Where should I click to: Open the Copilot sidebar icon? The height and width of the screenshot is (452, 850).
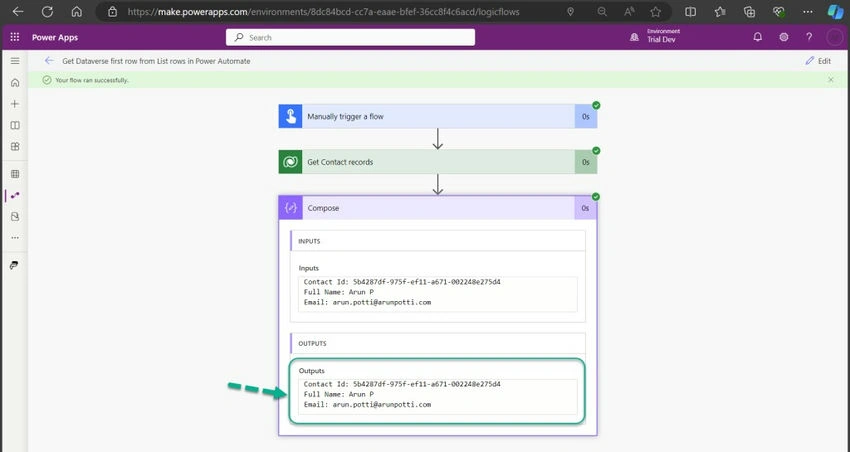click(x=835, y=11)
